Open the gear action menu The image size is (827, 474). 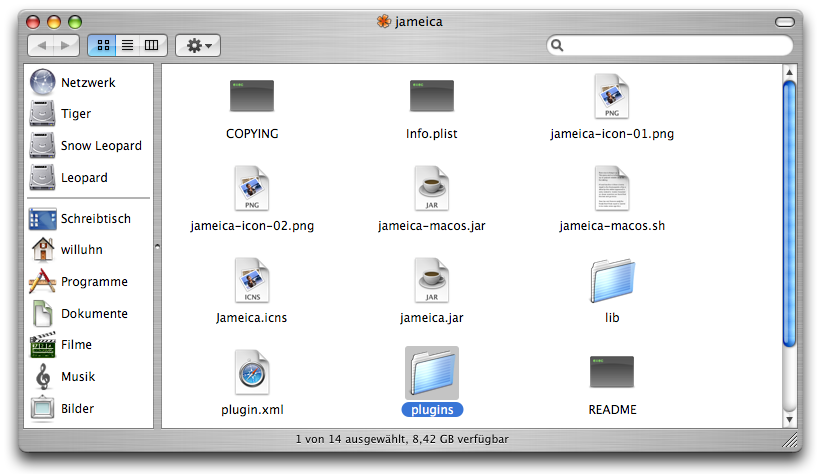198,45
